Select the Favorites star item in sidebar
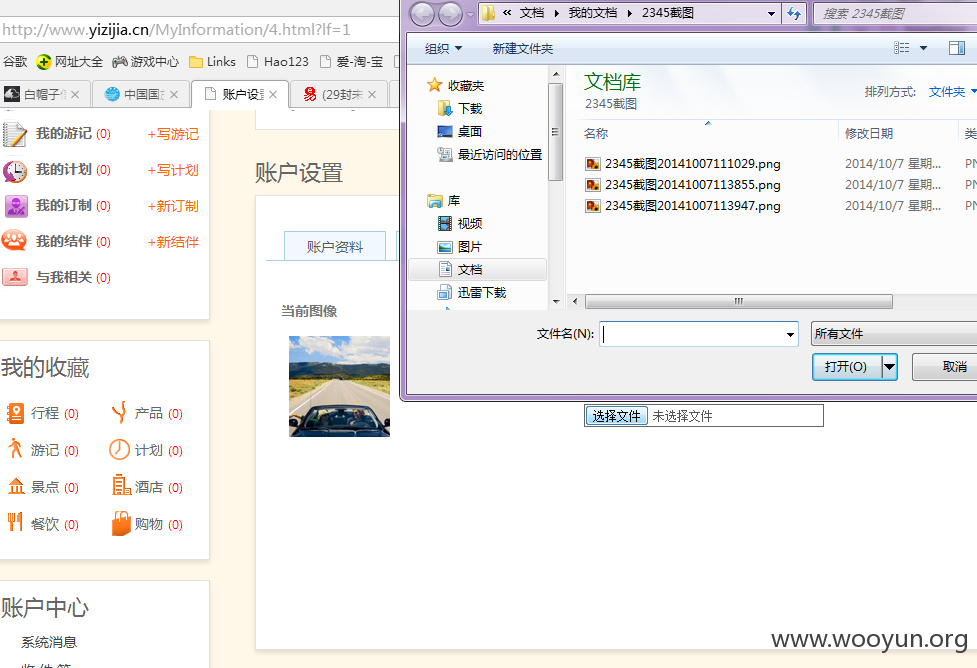 click(x=455, y=85)
